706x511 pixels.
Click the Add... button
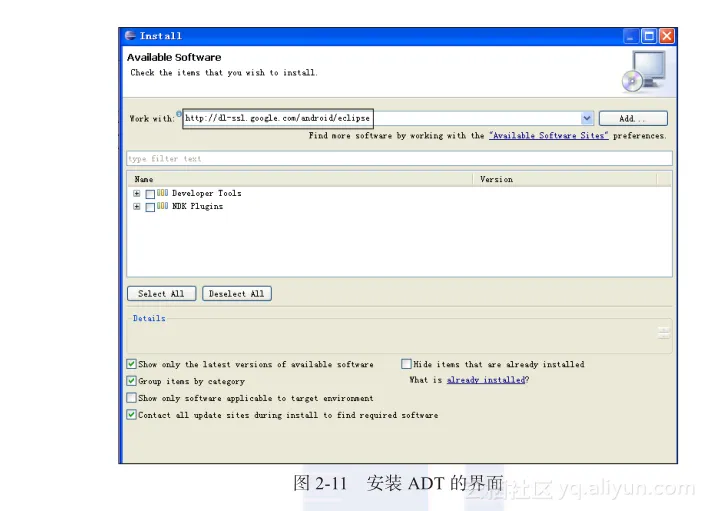point(633,118)
